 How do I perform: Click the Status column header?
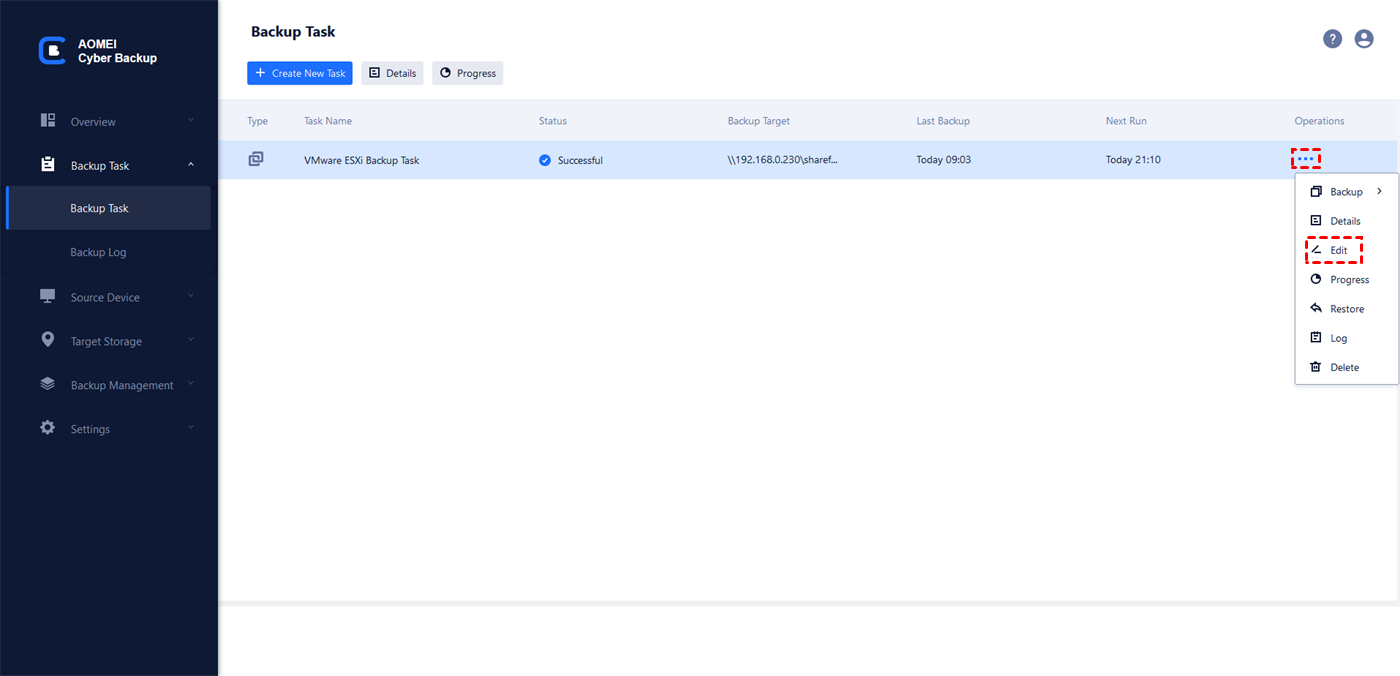click(x=553, y=121)
